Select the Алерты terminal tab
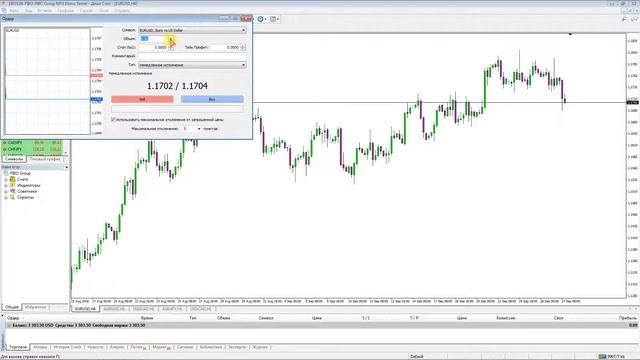Screen dimensions: 640x360 [117, 347]
